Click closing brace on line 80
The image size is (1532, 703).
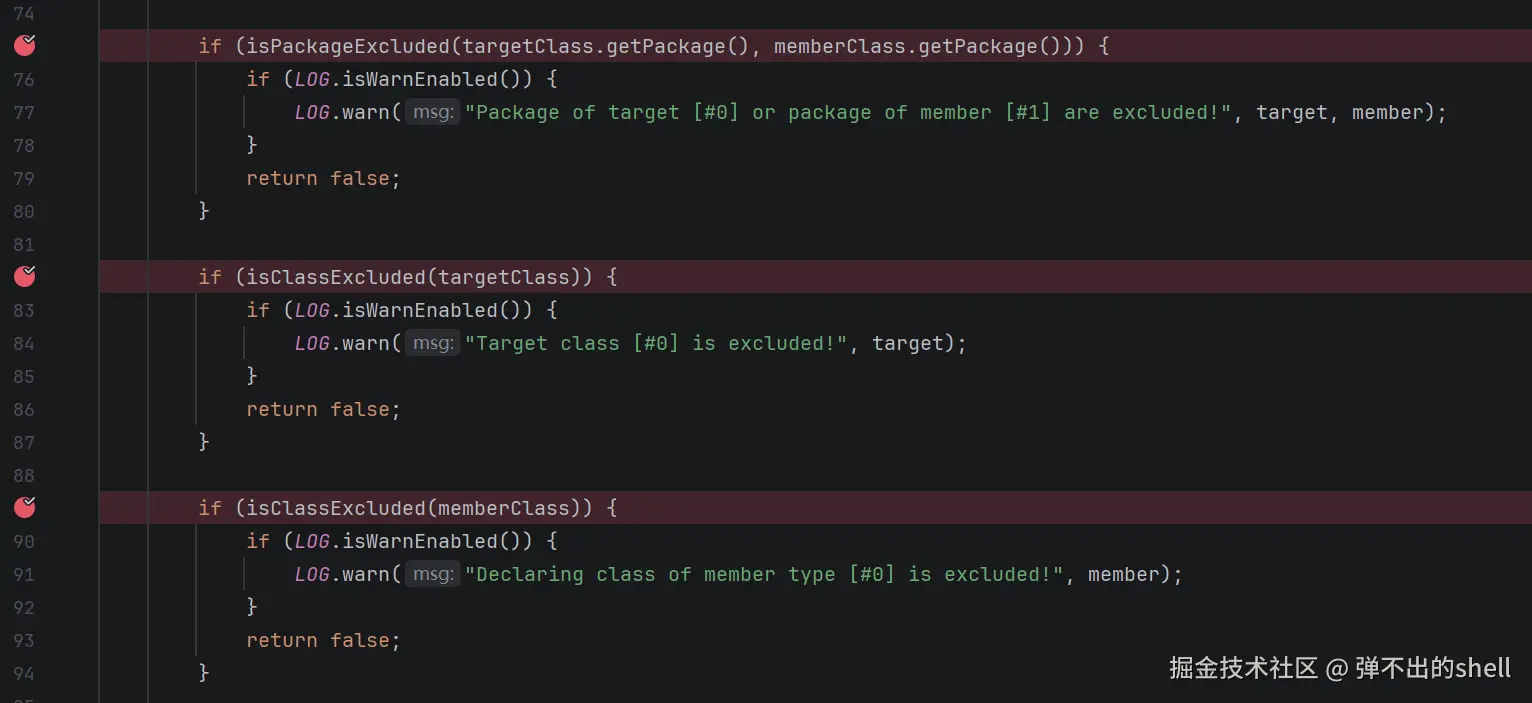(204, 211)
